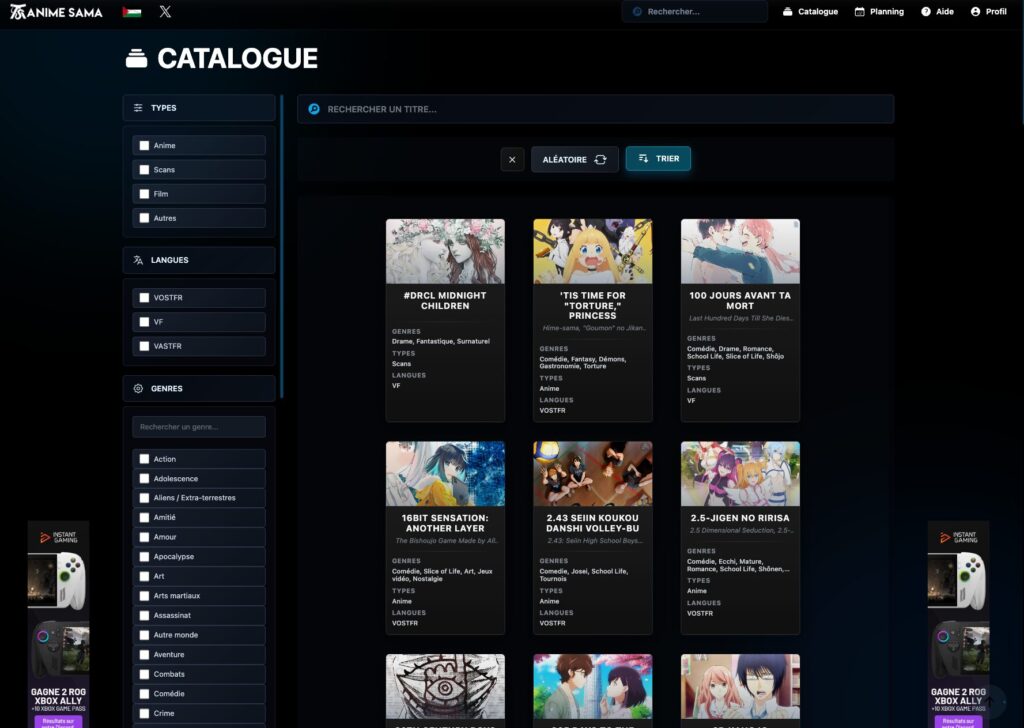Check the Autres type filter
Image resolution: width=1024 pixels, height=728 pixels.
pyautogui.click(x=144, y=218)
